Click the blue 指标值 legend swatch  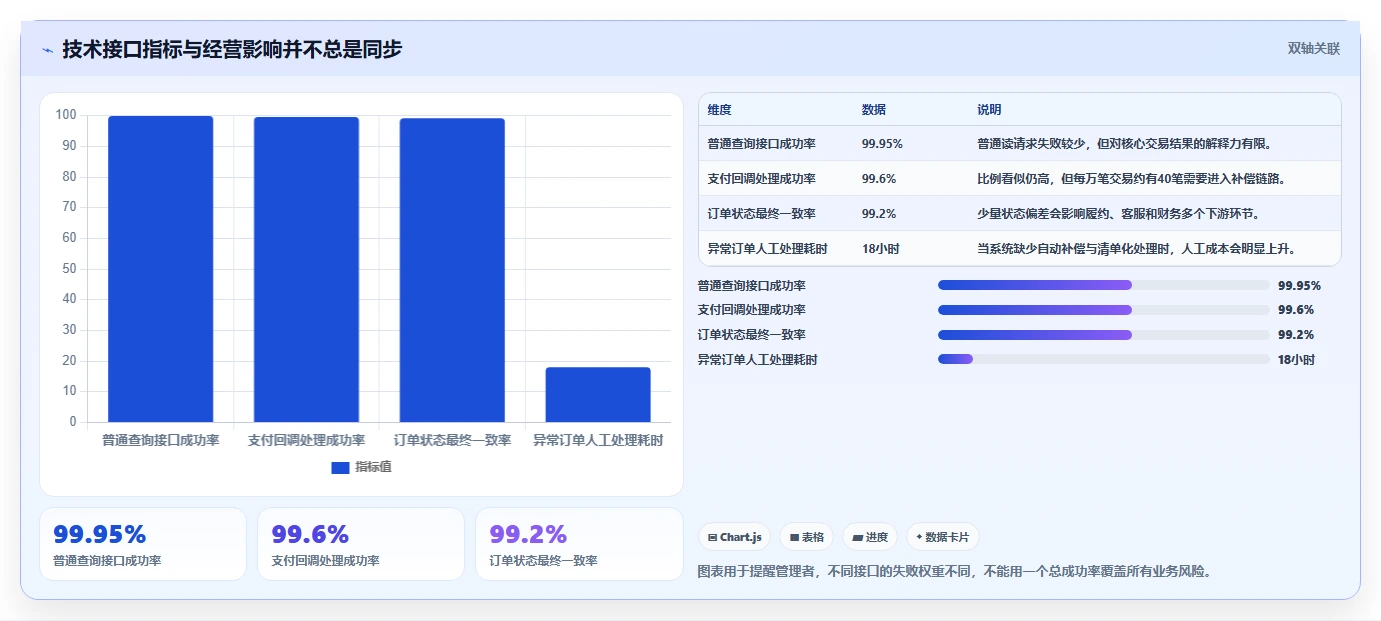click(x=340, y=467)
